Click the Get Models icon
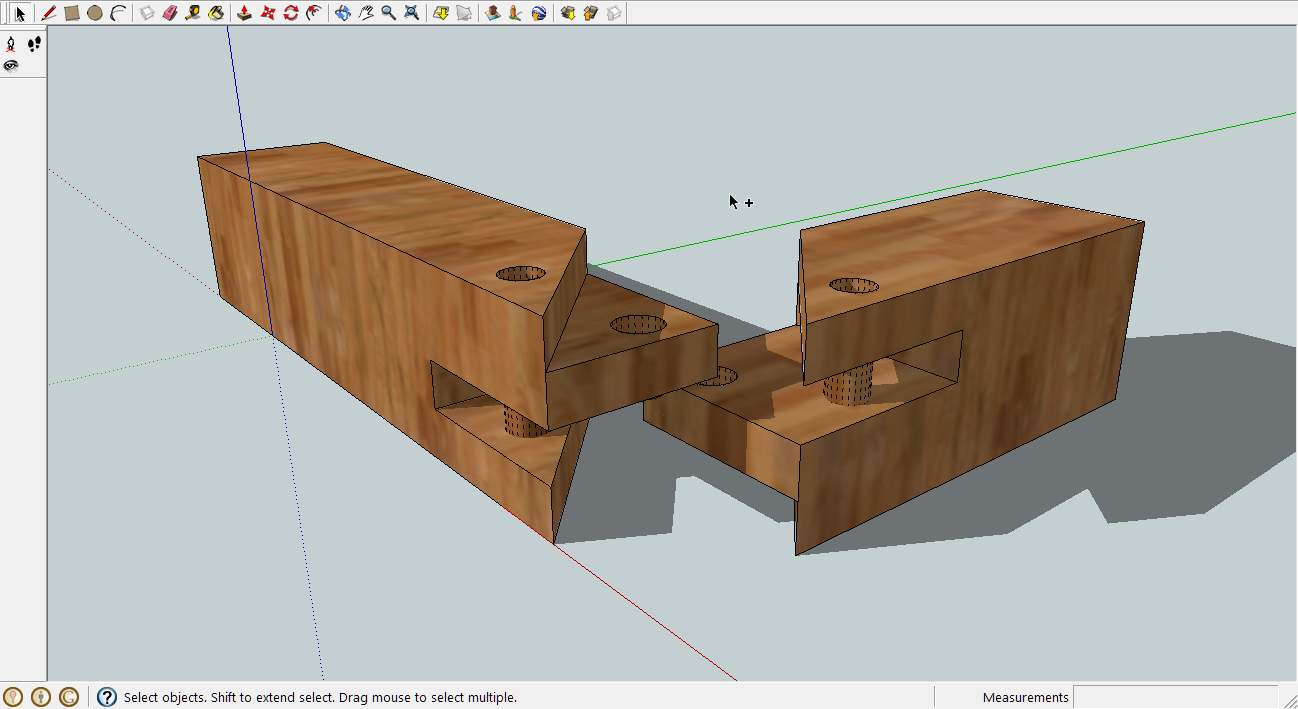This screenshot has height=709, width=1298. click(567, 13)
